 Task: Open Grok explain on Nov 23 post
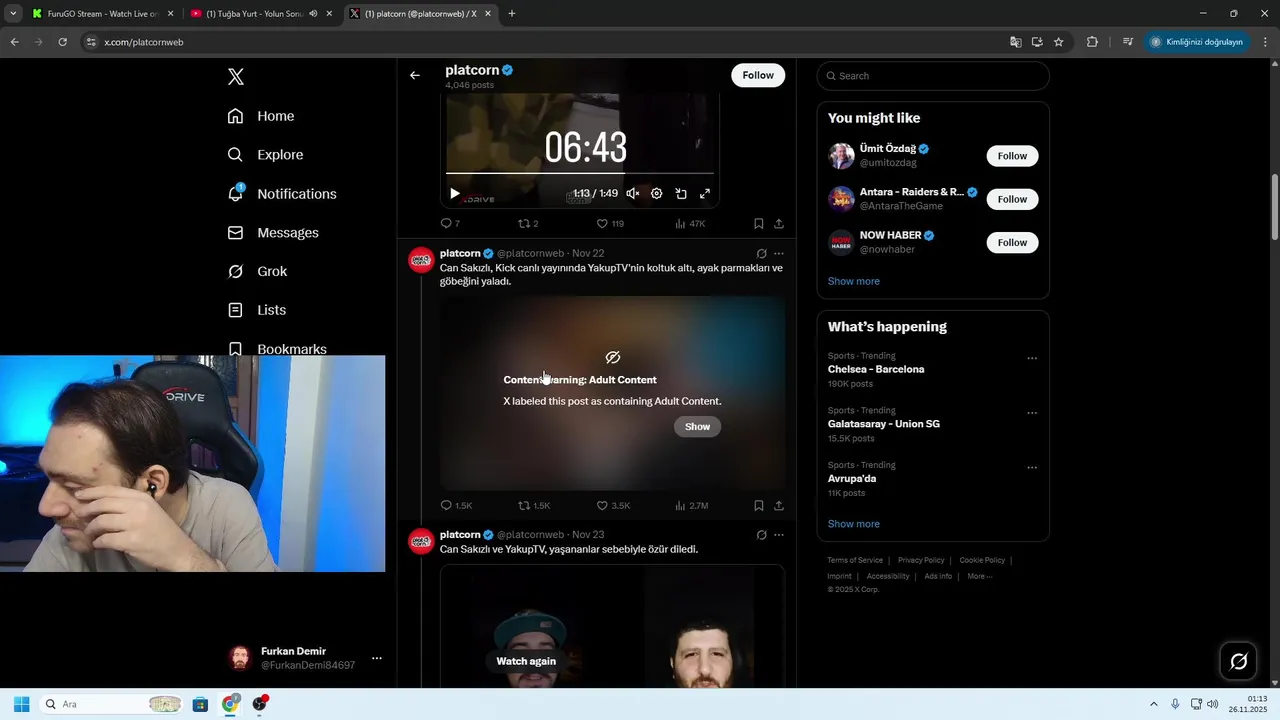point(761,535)
